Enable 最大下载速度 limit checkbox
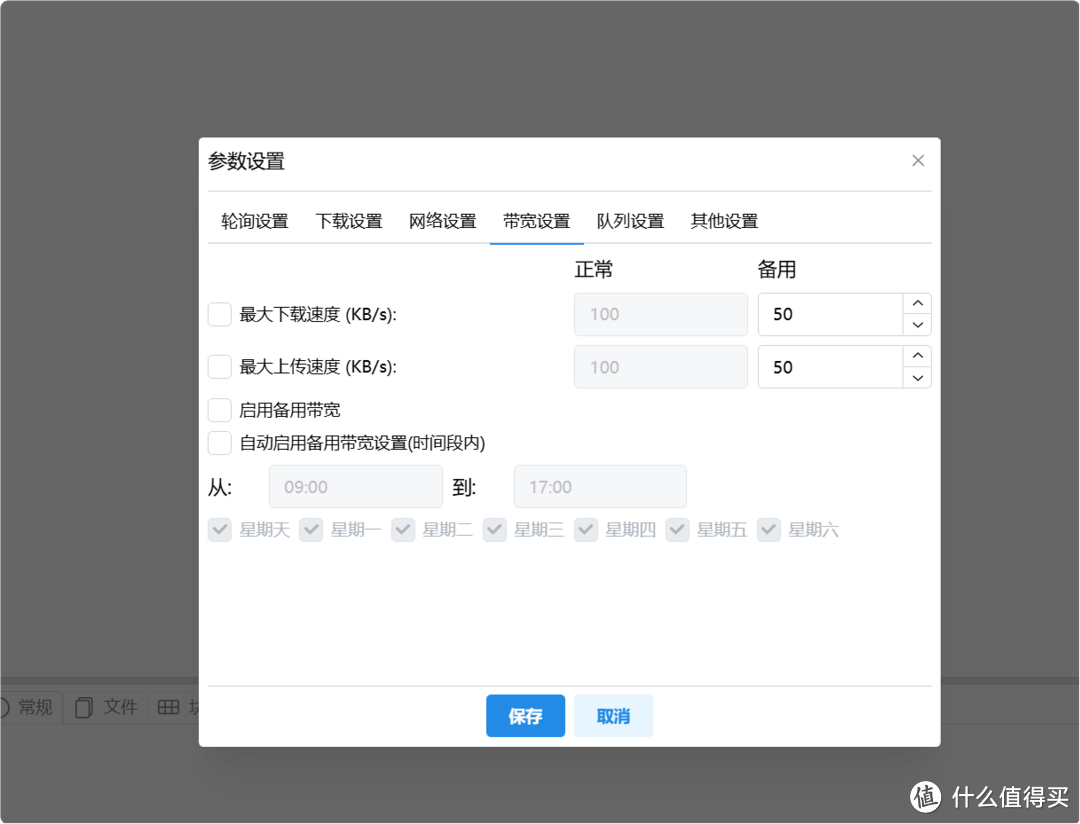The height and width of the screenshot is (824, 1080). [219, 314]
